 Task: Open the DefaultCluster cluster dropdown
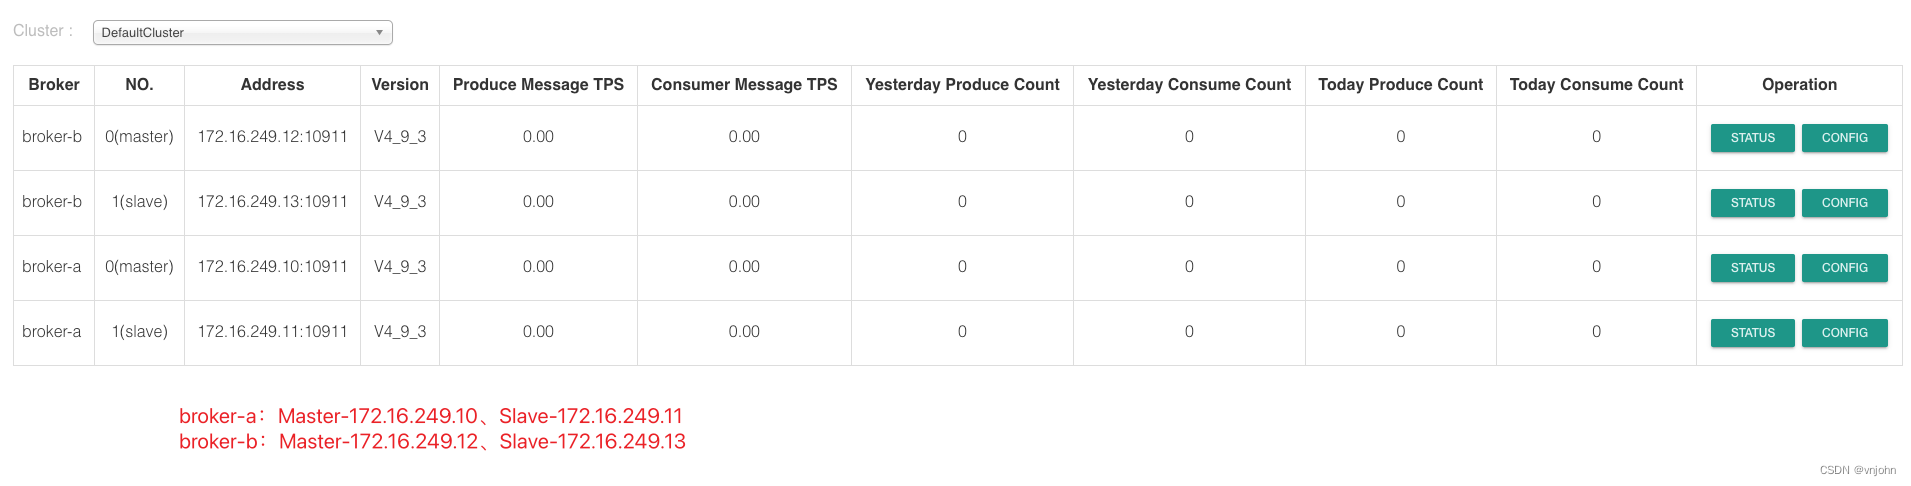[x=242, y=33]
